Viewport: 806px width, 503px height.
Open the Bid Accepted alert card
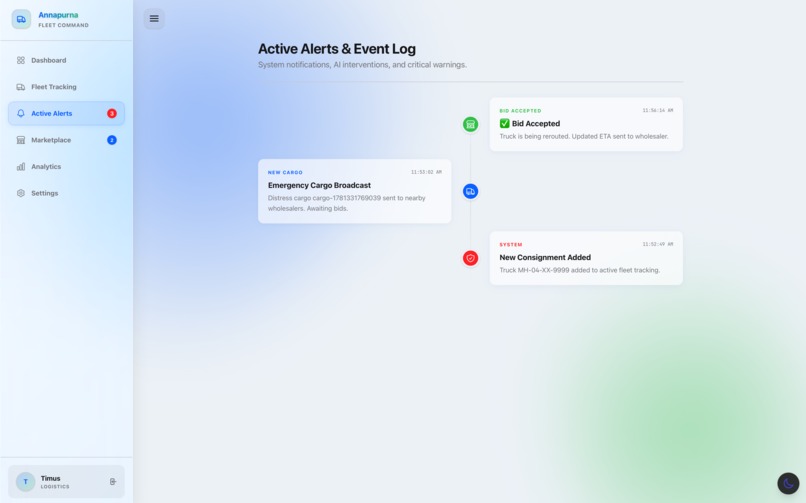coord(586,124)
